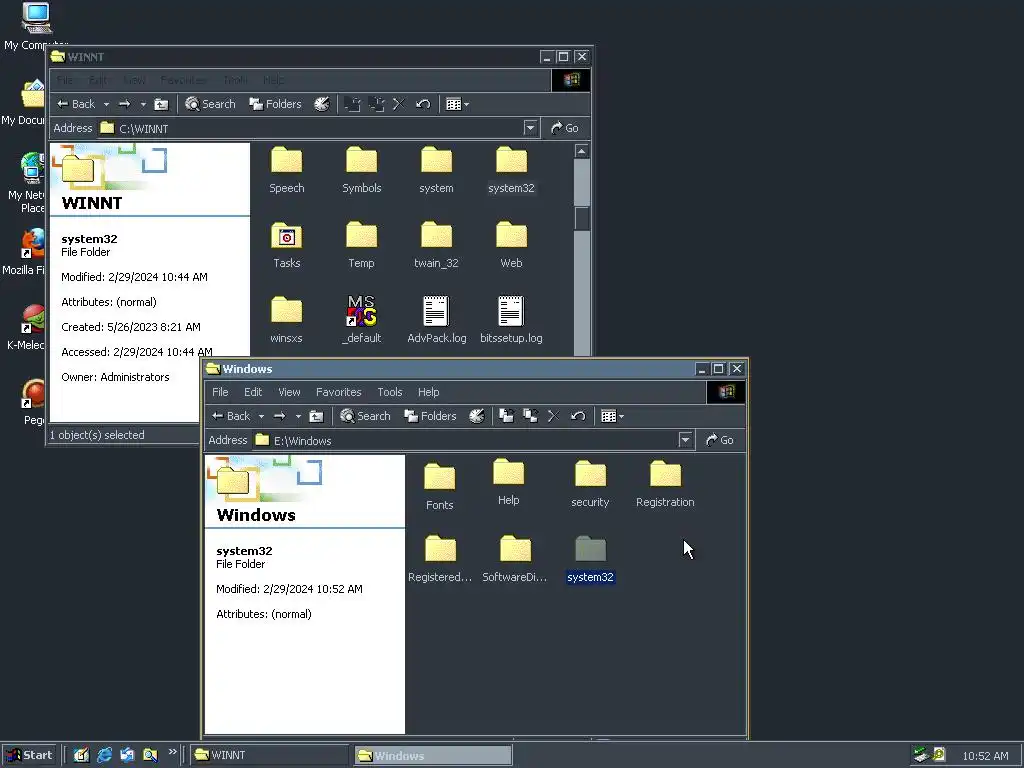Expand Forward history arrow in WINNT window
This screenshot has height=768, width=1024.
[x=143, y=104]
